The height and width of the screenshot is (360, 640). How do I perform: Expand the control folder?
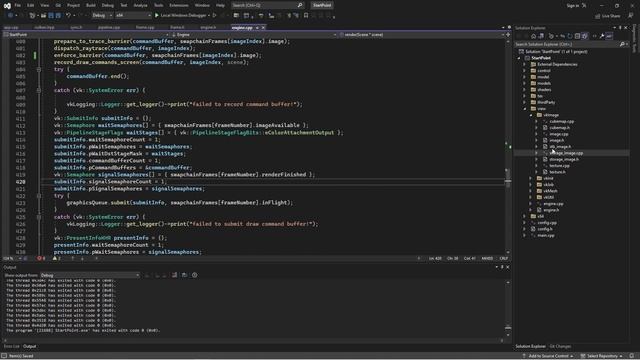[x=524, y=71]
